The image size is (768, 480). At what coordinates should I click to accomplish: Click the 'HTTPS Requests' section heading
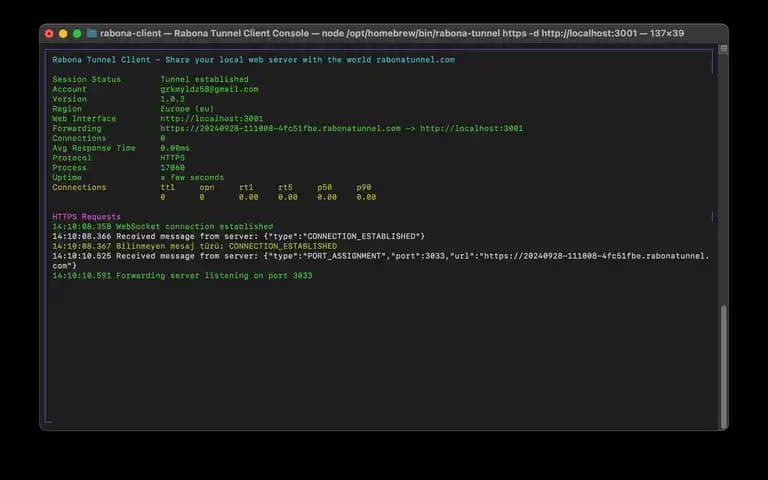(87, 216)
